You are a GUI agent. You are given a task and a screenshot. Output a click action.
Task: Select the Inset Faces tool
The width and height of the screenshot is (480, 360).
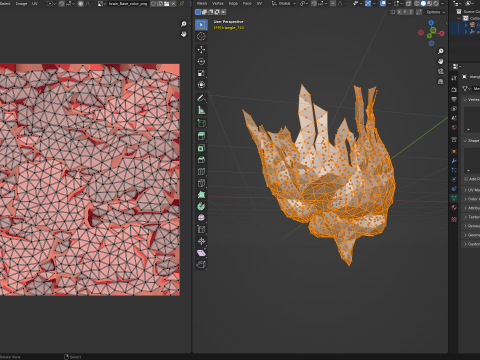click(x=201, y=148)
